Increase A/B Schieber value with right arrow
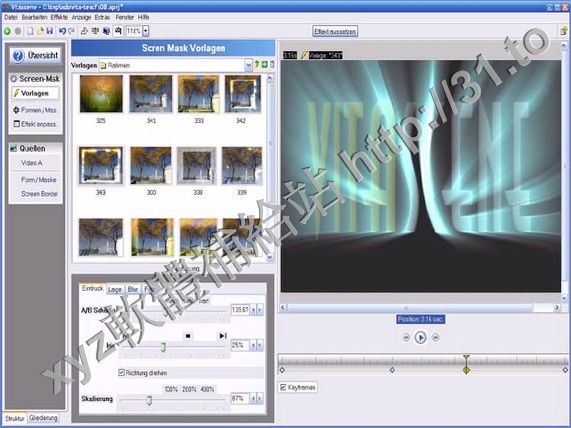The height and width of the screenshot is (428, 571). [x=260, y=310]
